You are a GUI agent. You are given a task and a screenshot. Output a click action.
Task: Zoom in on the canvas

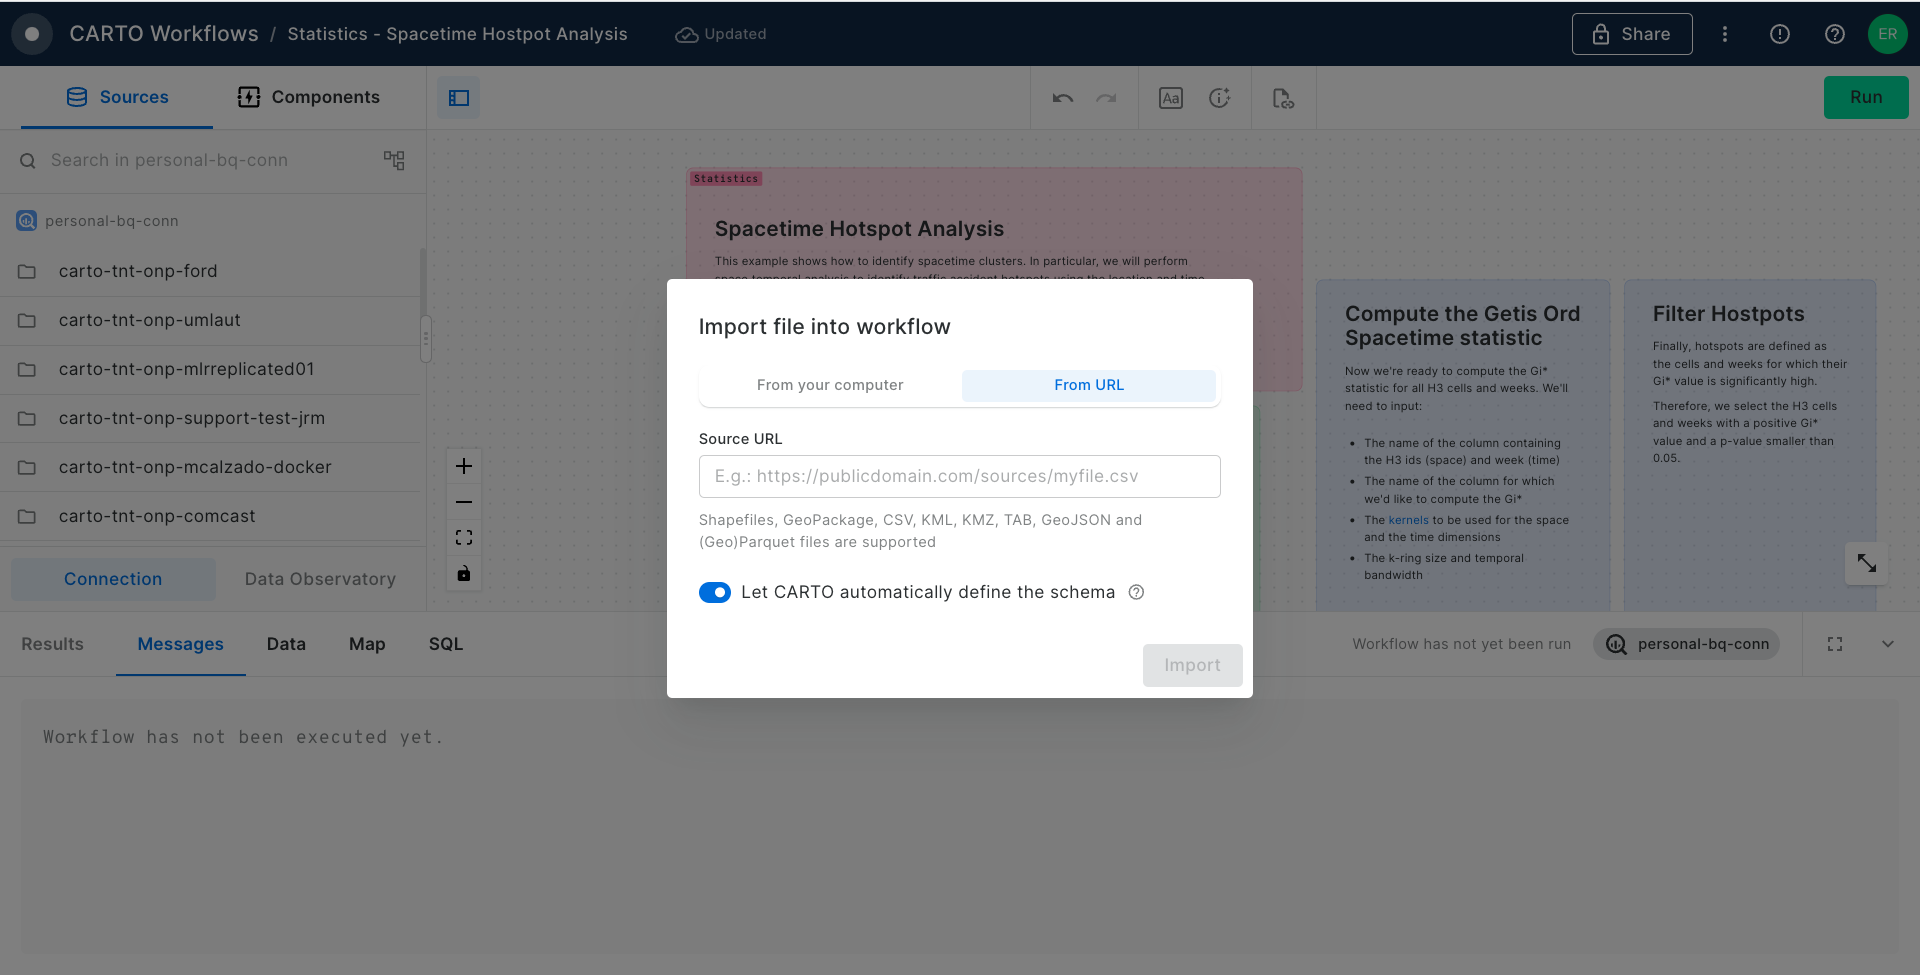(x=464, y=466)
